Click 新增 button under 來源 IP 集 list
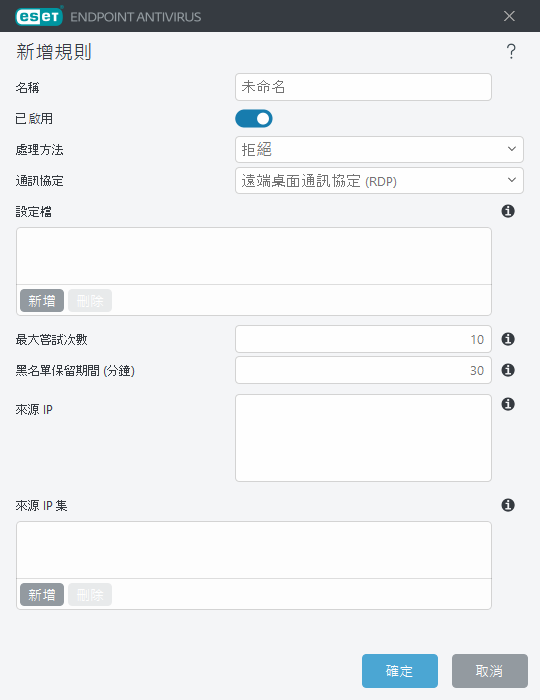 [42, 595]
